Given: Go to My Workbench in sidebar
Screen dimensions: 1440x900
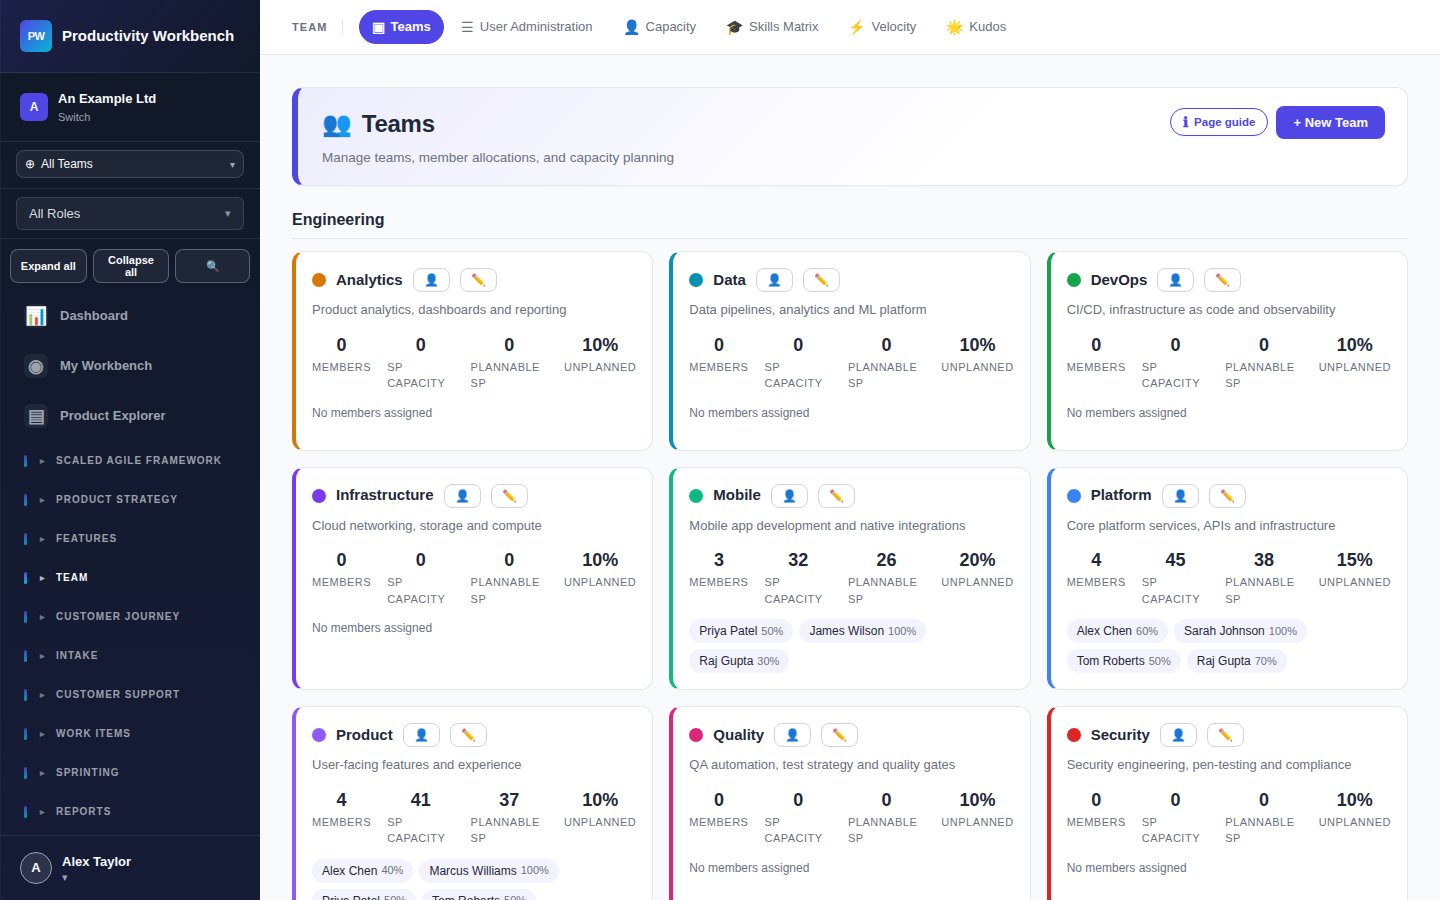Looking at the screenshot, I should click(130, 366).
